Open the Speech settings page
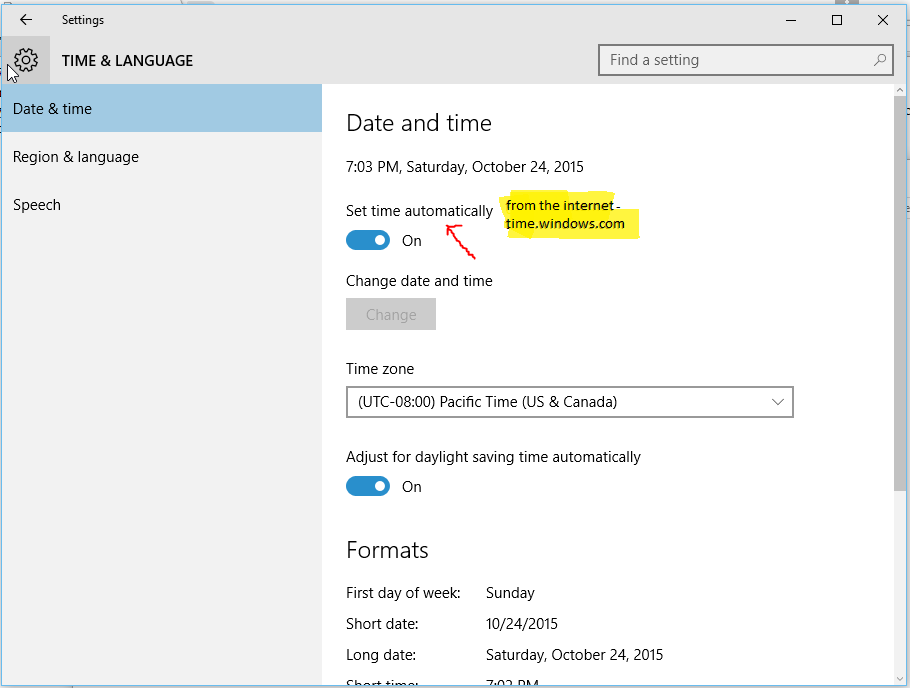The height and width of the screenshot is (688, 910). (37, 204)
